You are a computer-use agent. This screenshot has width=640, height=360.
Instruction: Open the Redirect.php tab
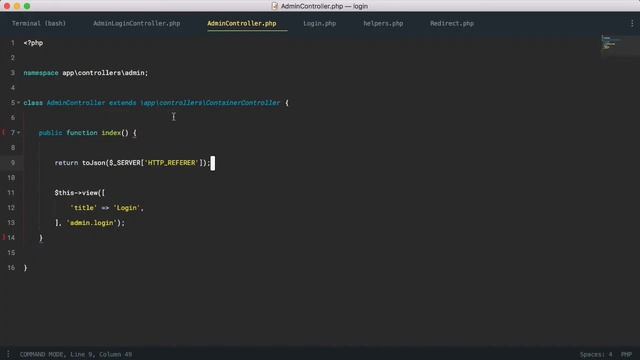click(452, 24)
